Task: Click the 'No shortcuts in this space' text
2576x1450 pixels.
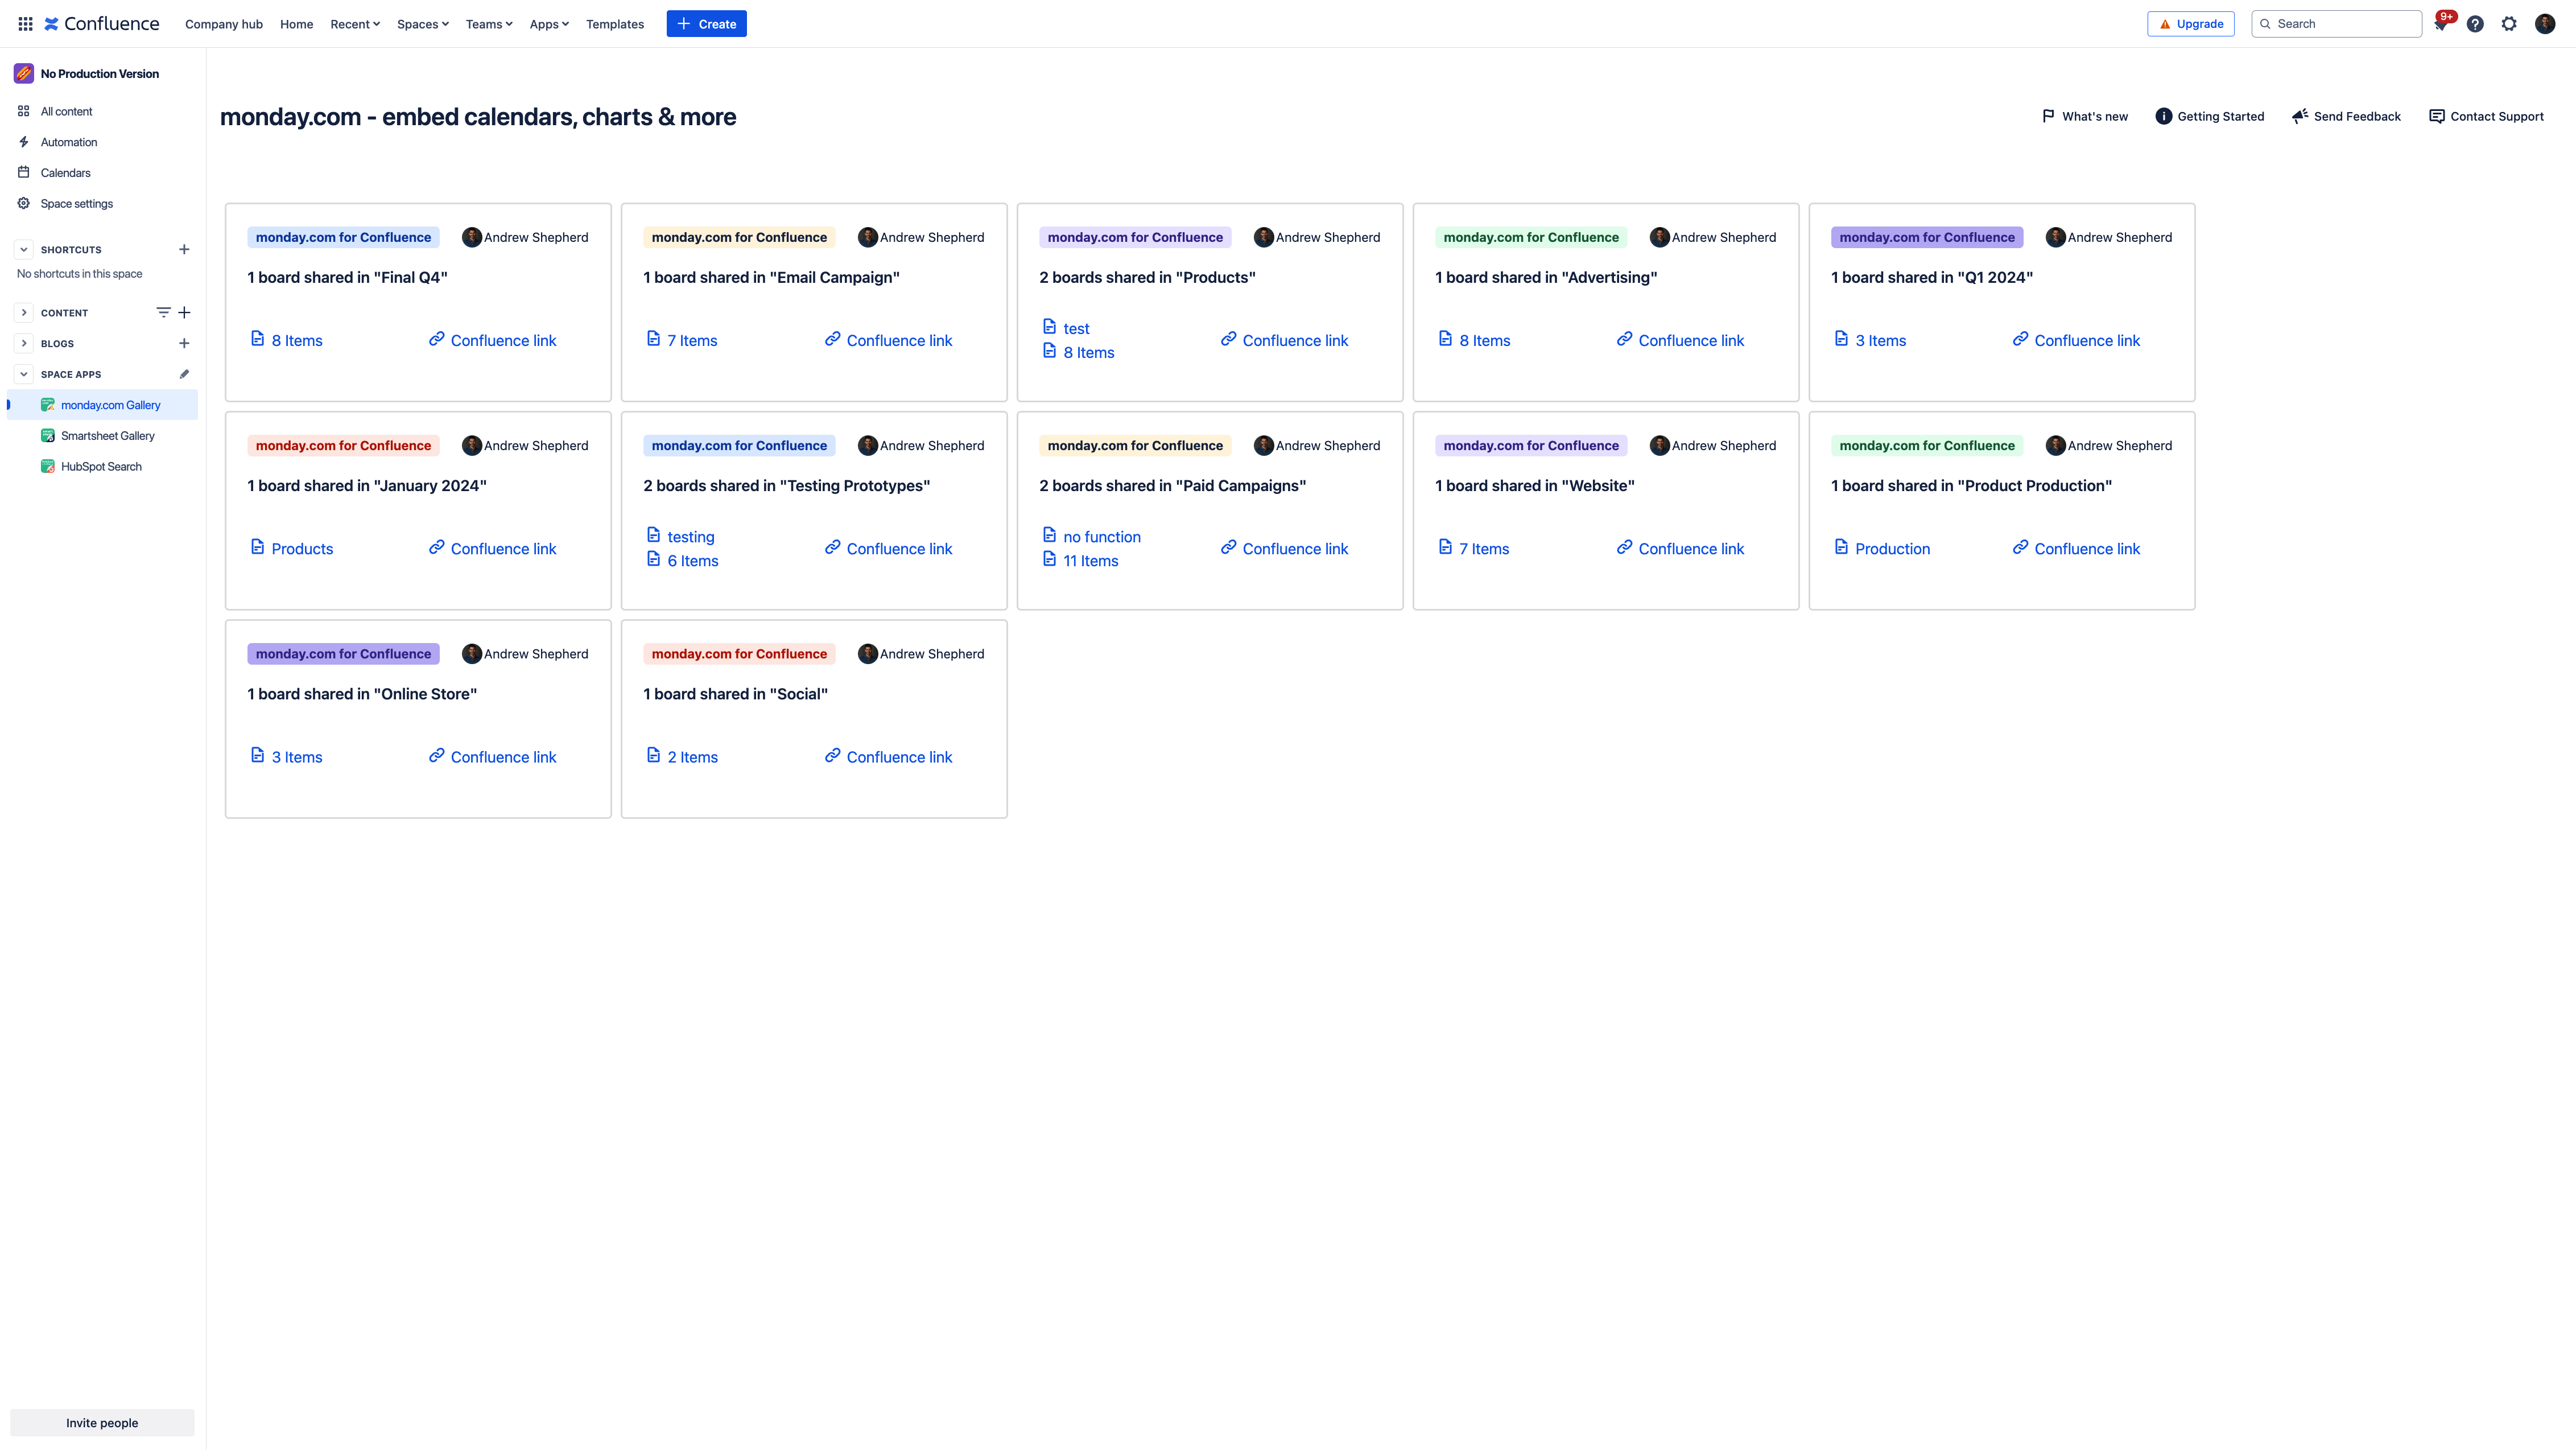Action: coord(79,273)
